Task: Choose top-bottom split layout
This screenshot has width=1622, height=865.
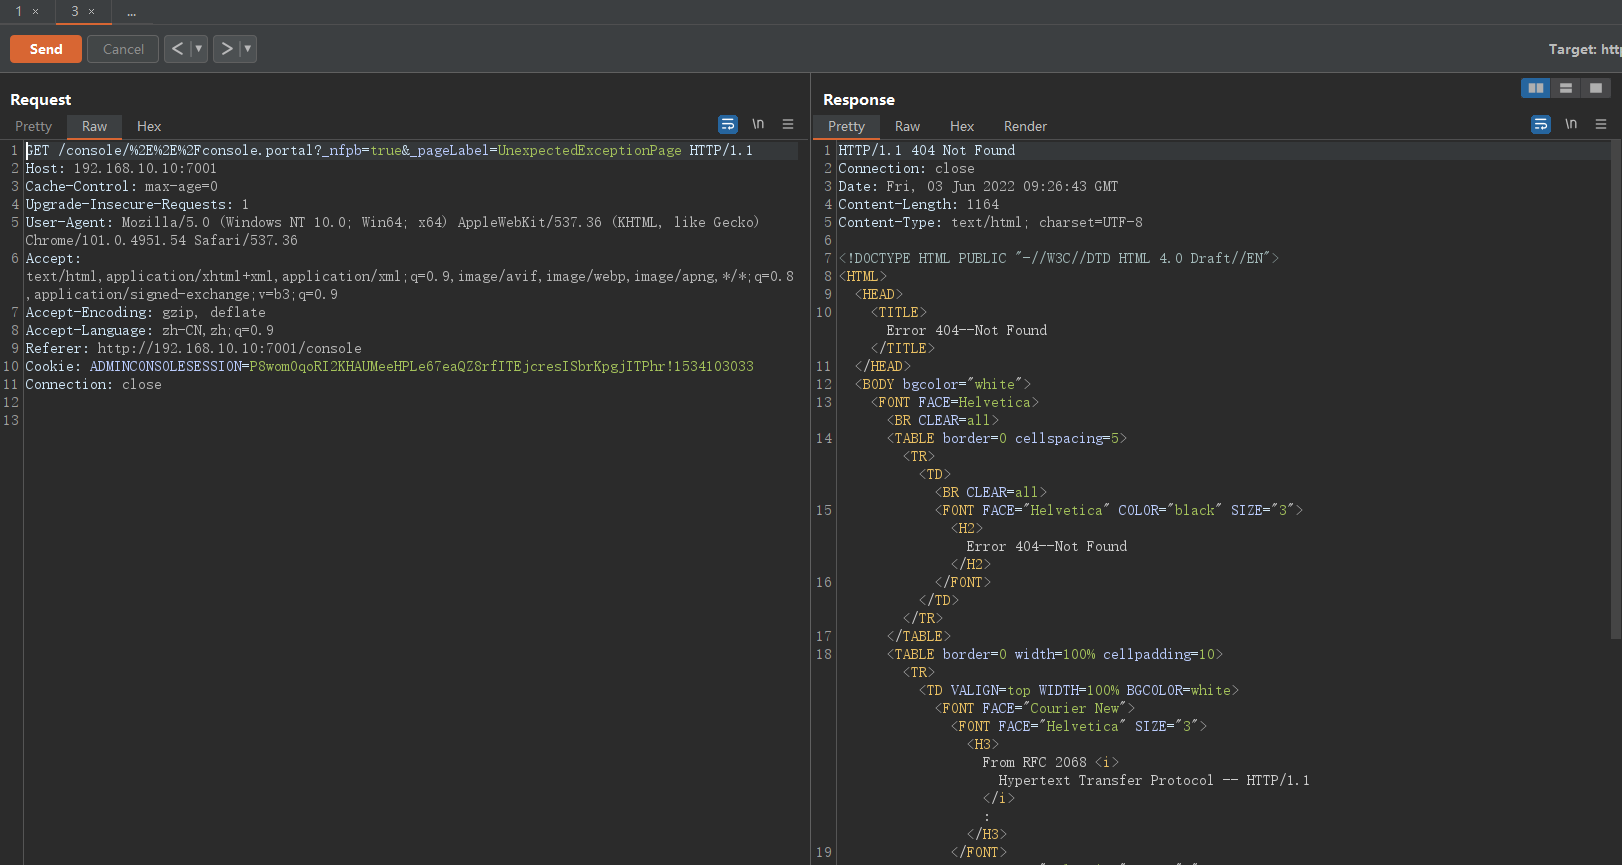Action: [x=1565, y=88]
